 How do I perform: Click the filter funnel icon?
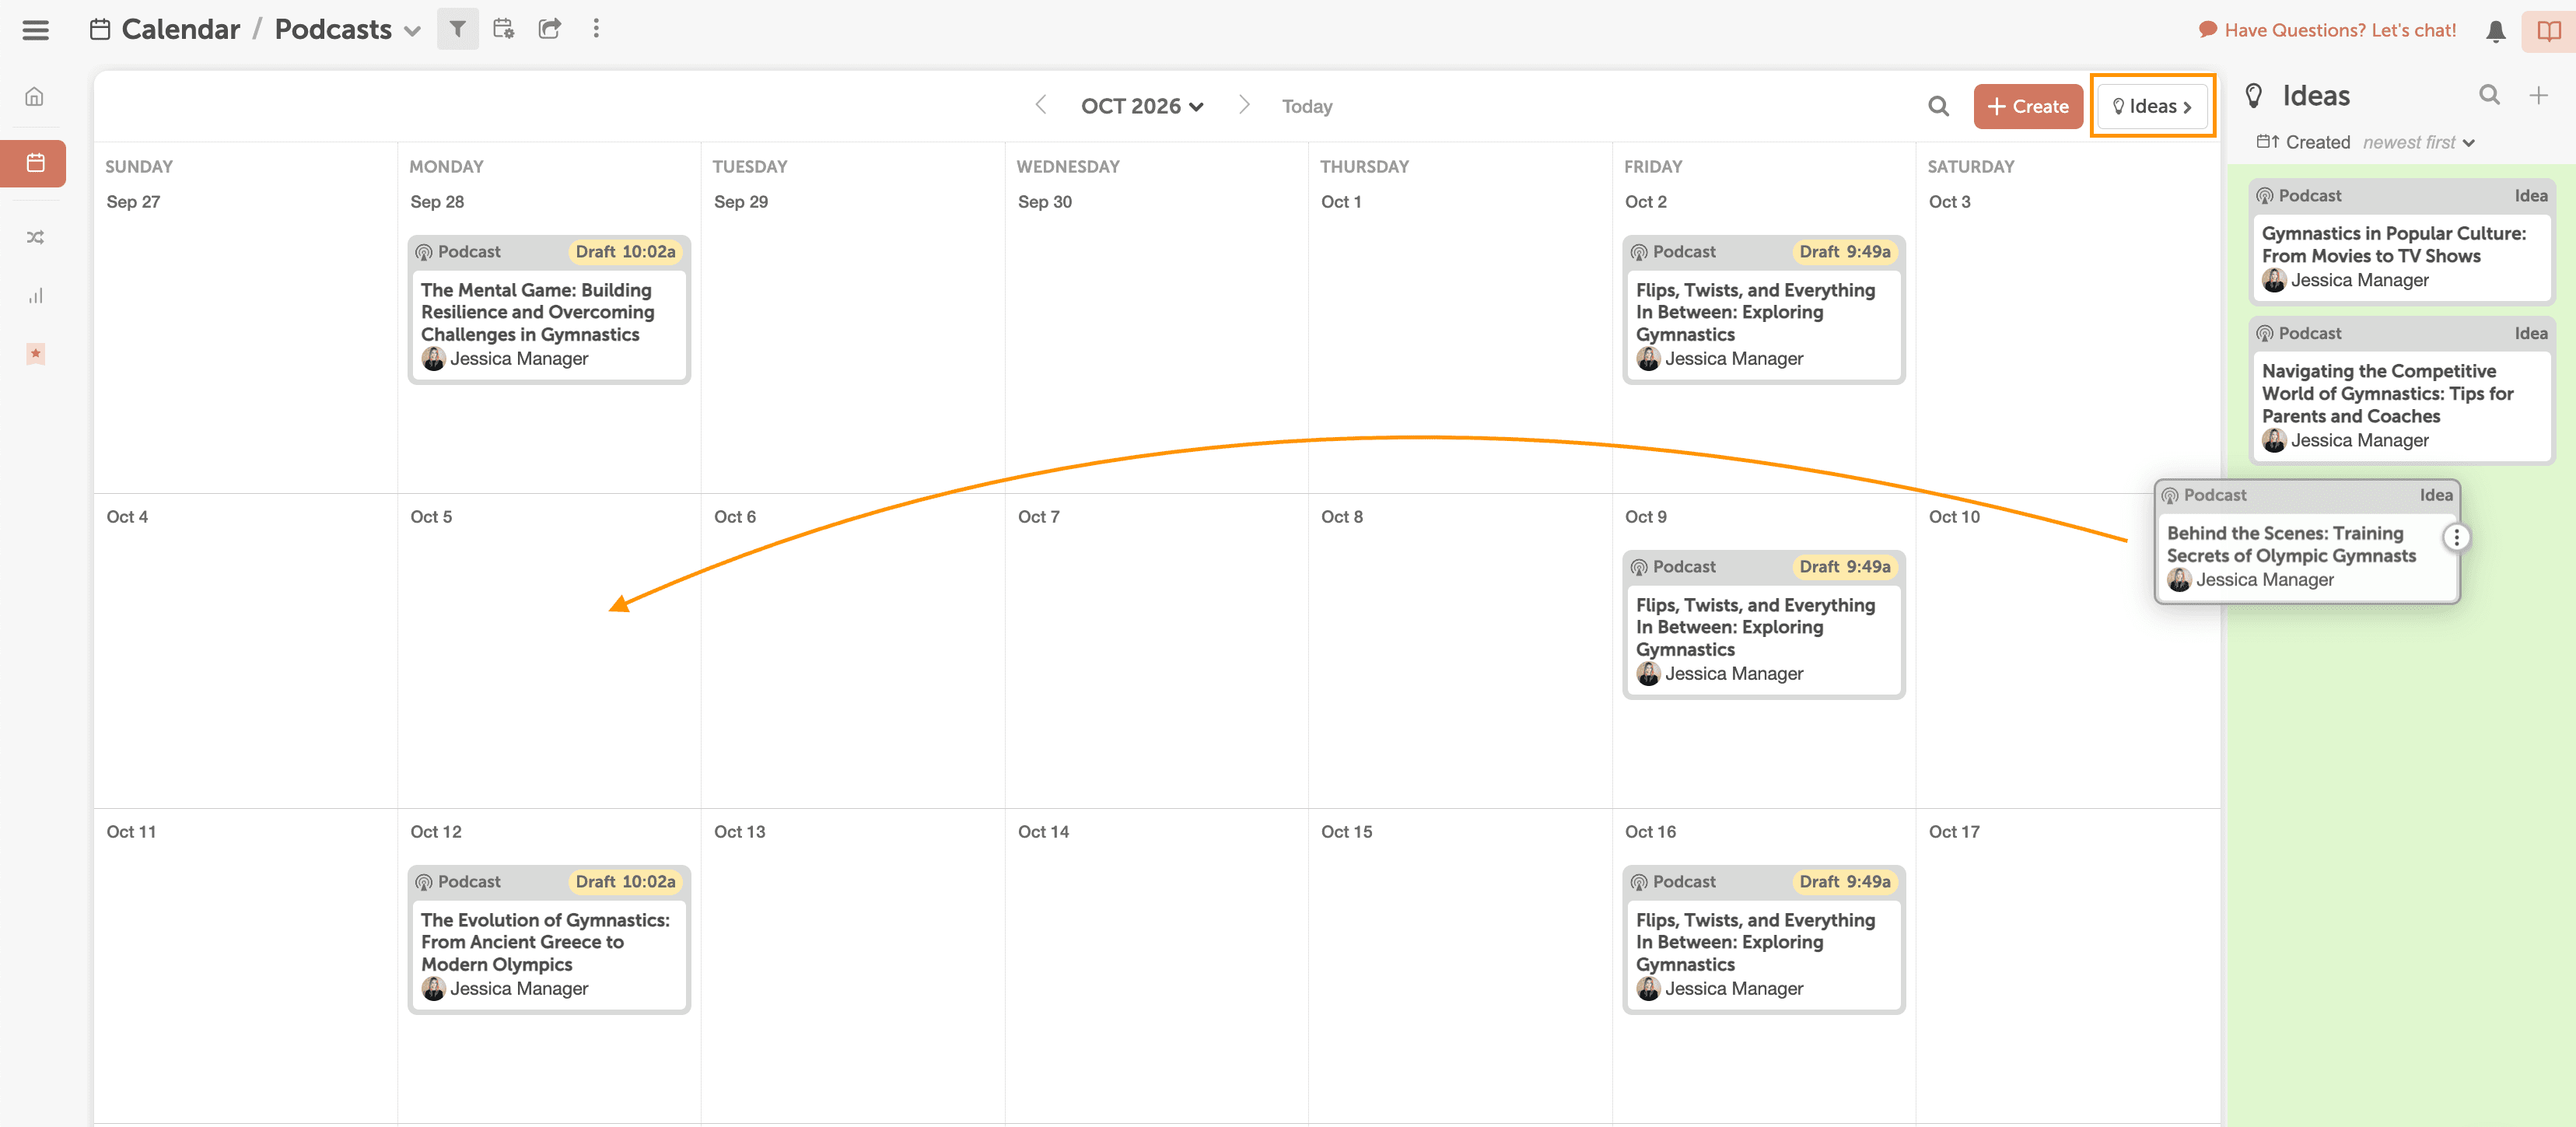point(457,29)
